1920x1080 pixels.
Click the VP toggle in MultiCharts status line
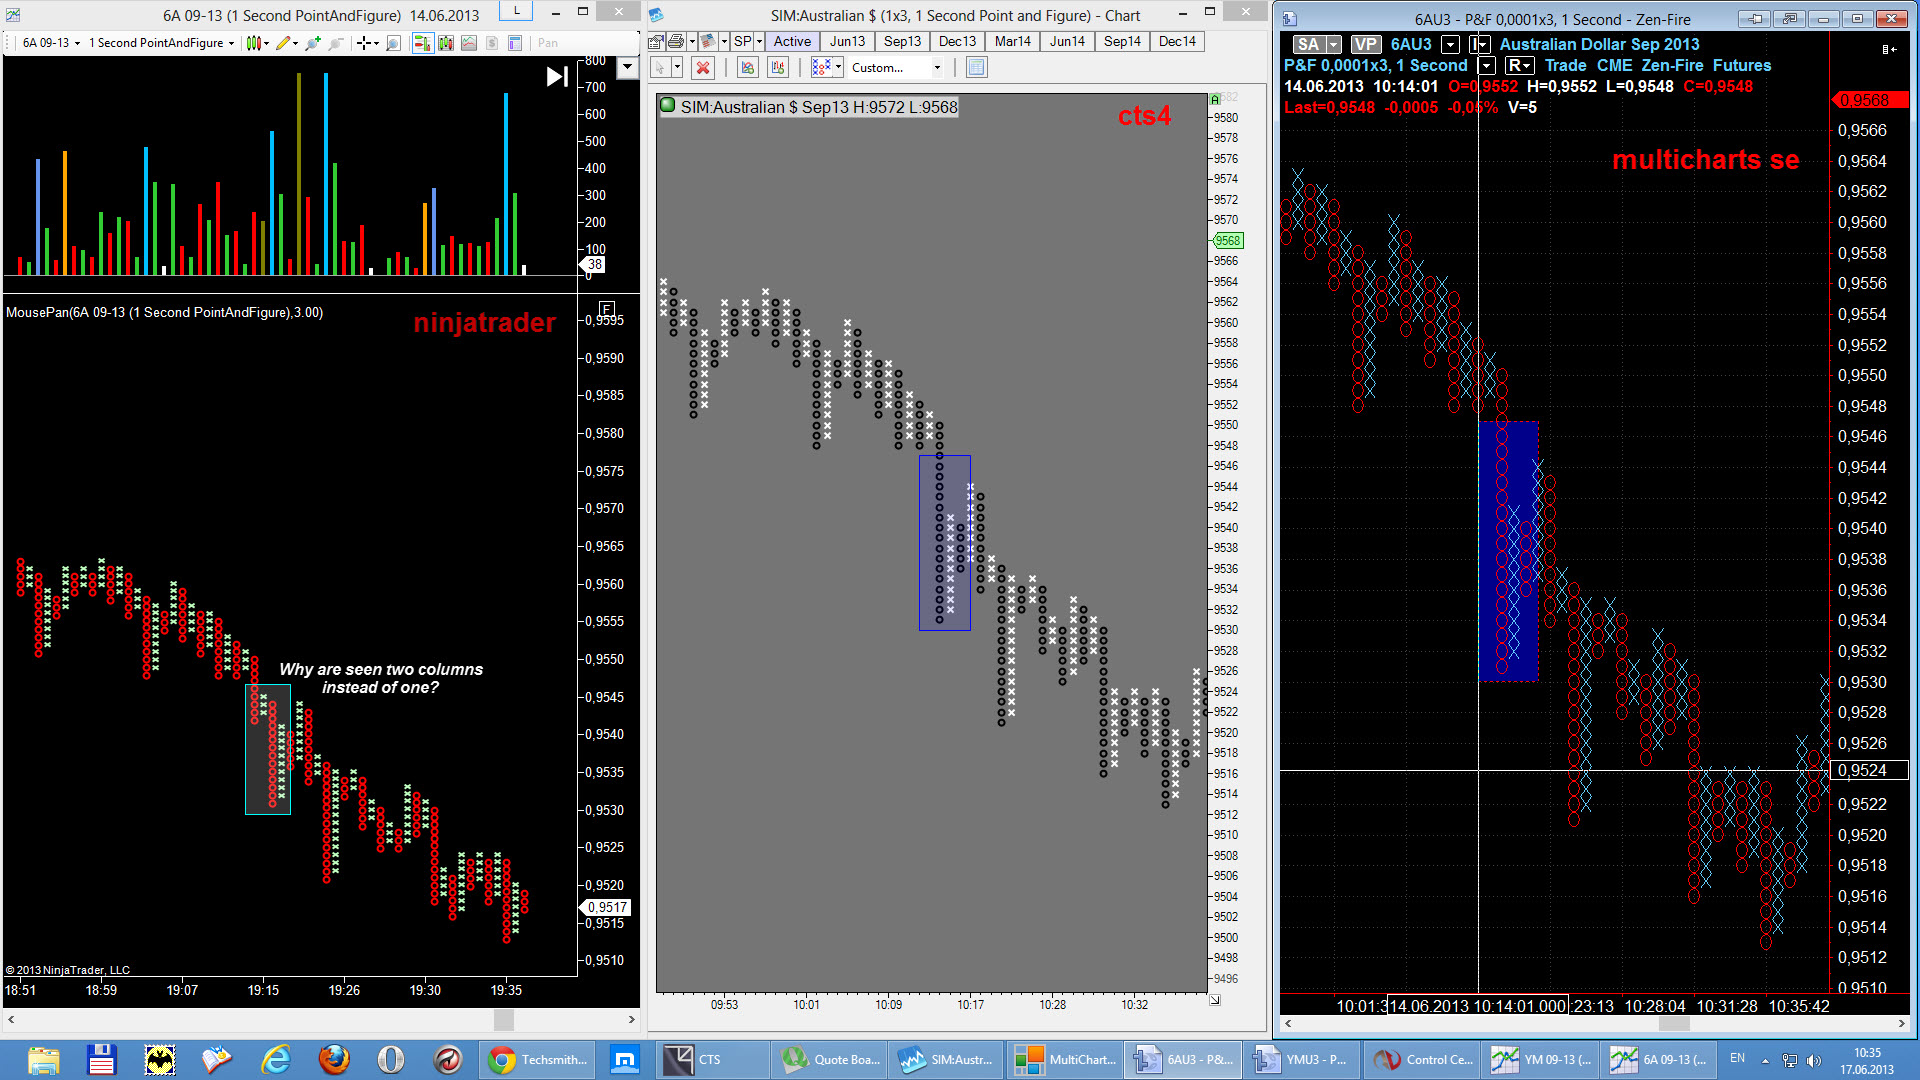click(x=1365, y=44)
